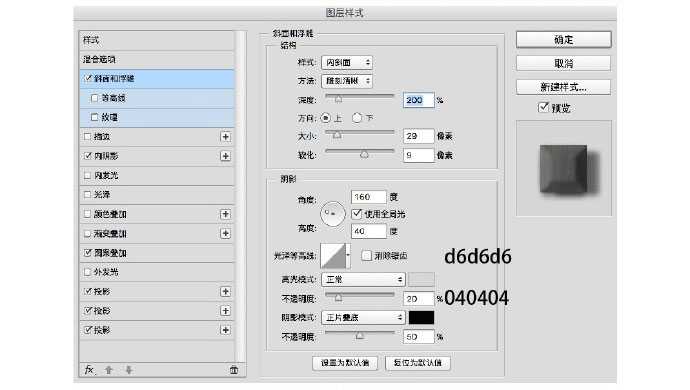Enable the 描边 checkbox

tap(88, 136)
